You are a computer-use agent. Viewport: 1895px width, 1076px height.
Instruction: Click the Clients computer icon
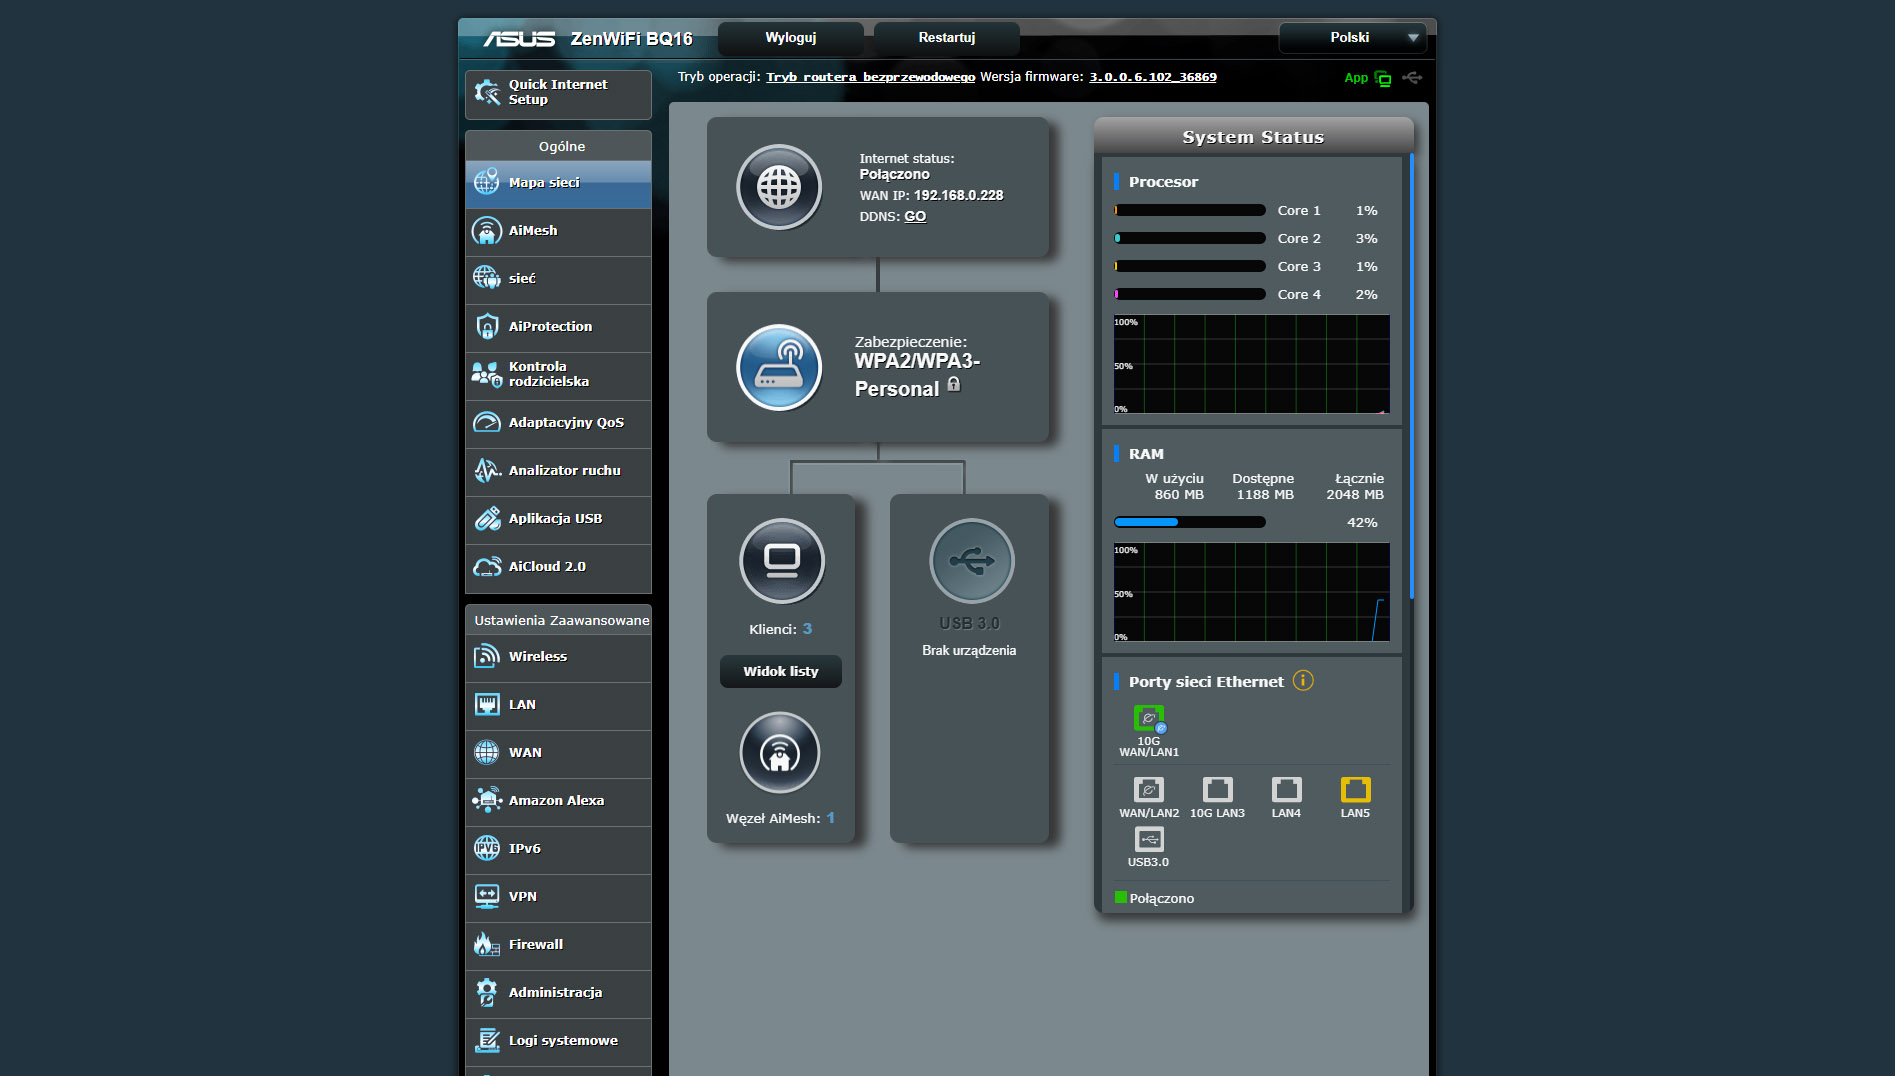(782, 561)
